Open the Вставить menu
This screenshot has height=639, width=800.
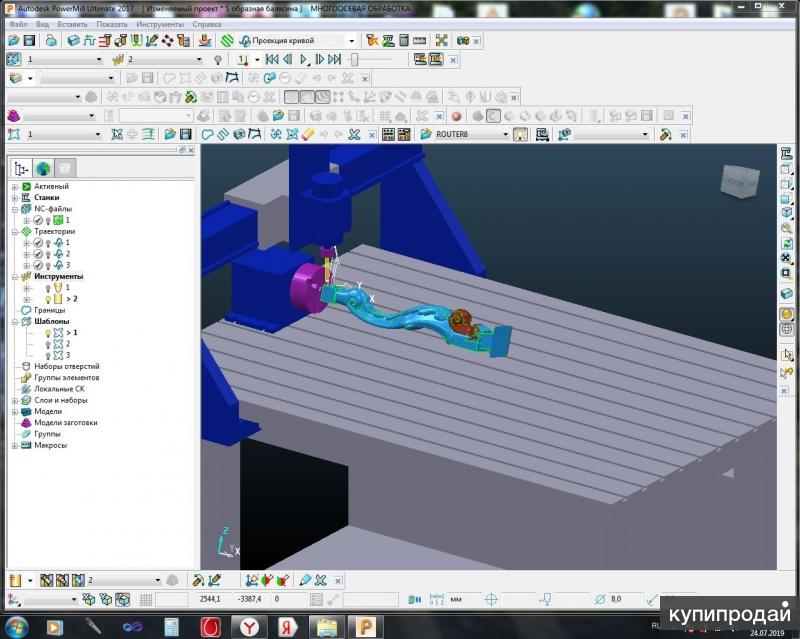(x=73, y=23)
